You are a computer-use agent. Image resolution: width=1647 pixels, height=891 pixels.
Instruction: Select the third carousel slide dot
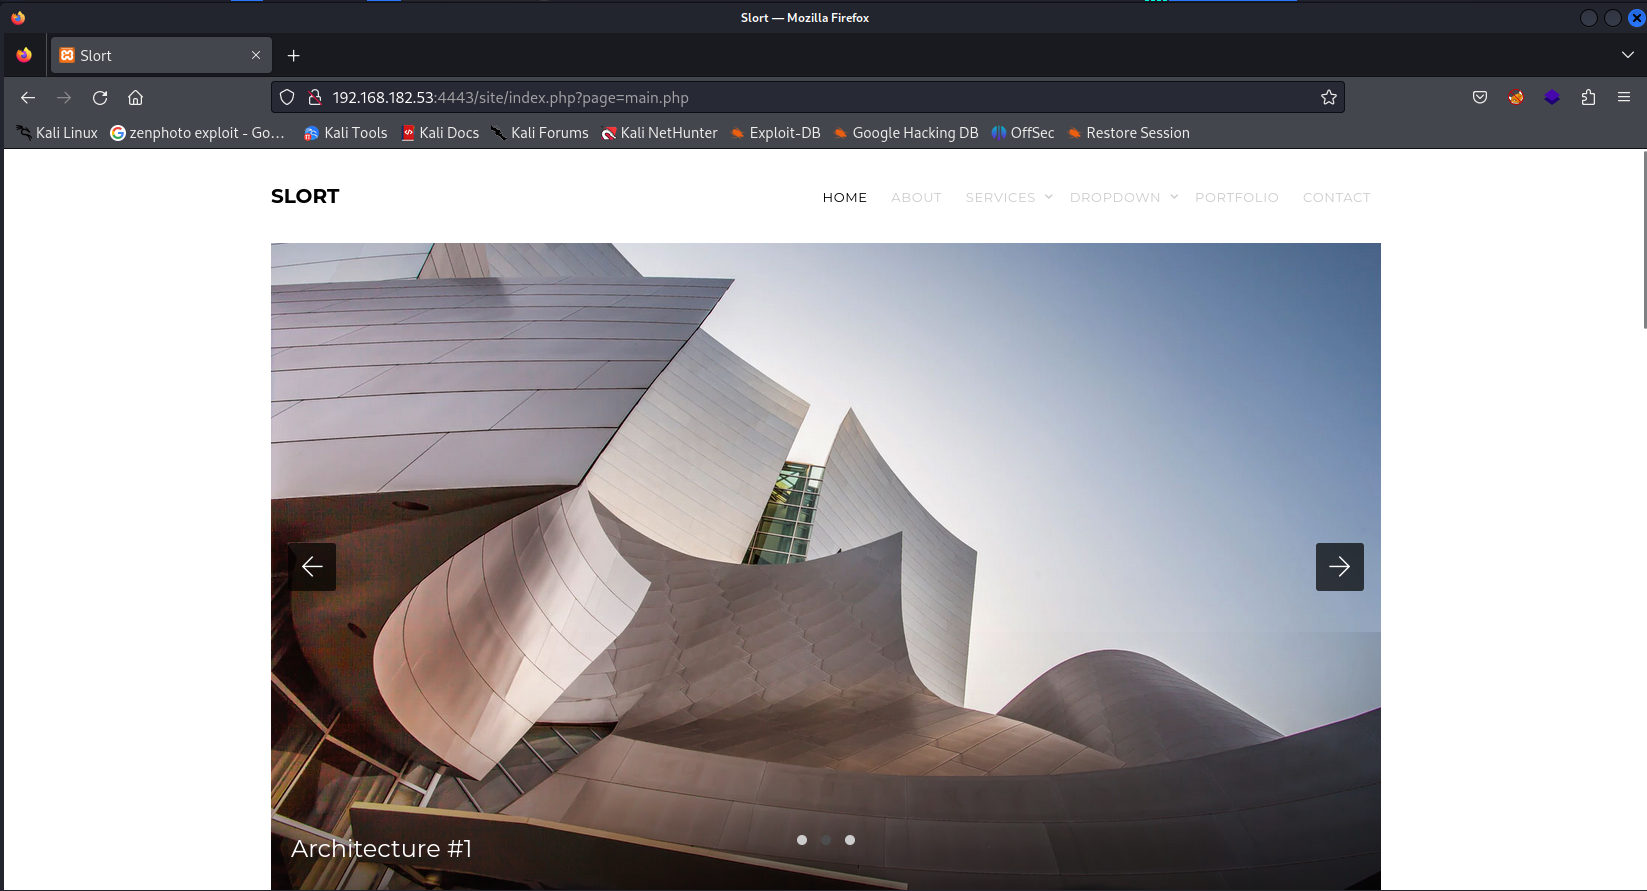[850, 840]
